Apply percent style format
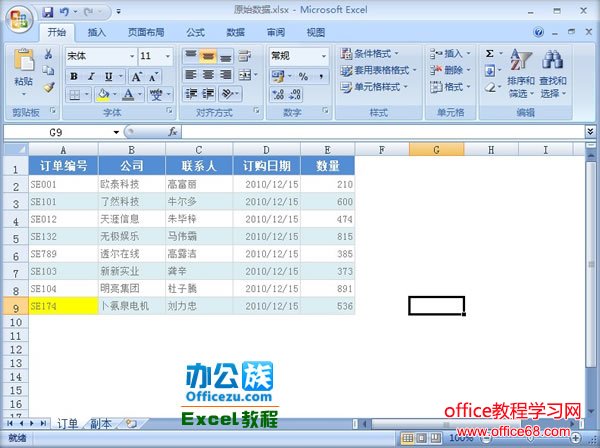 [303, 77]
